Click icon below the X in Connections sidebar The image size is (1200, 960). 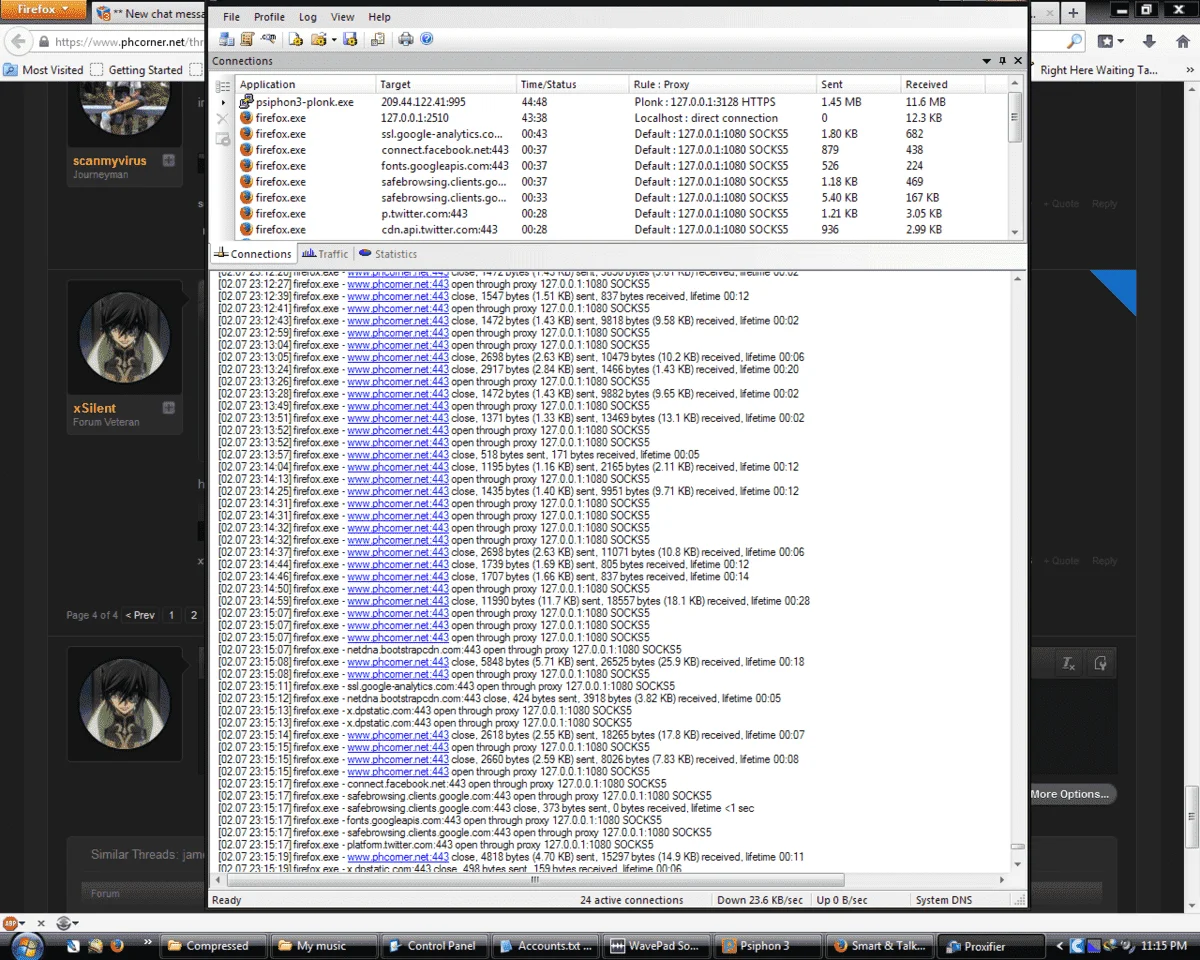(223, 138)
